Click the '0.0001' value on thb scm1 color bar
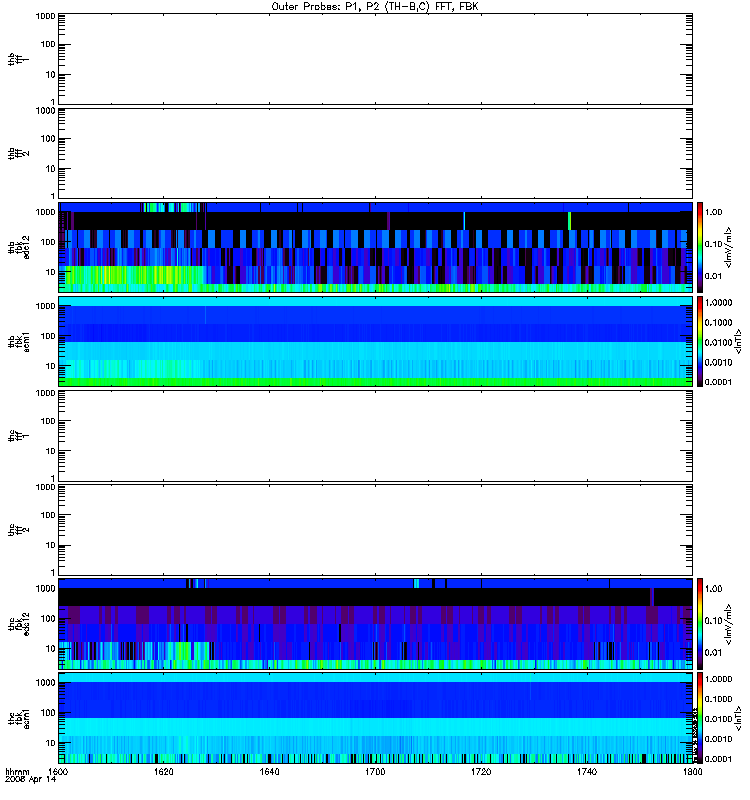 pos(718,382)
